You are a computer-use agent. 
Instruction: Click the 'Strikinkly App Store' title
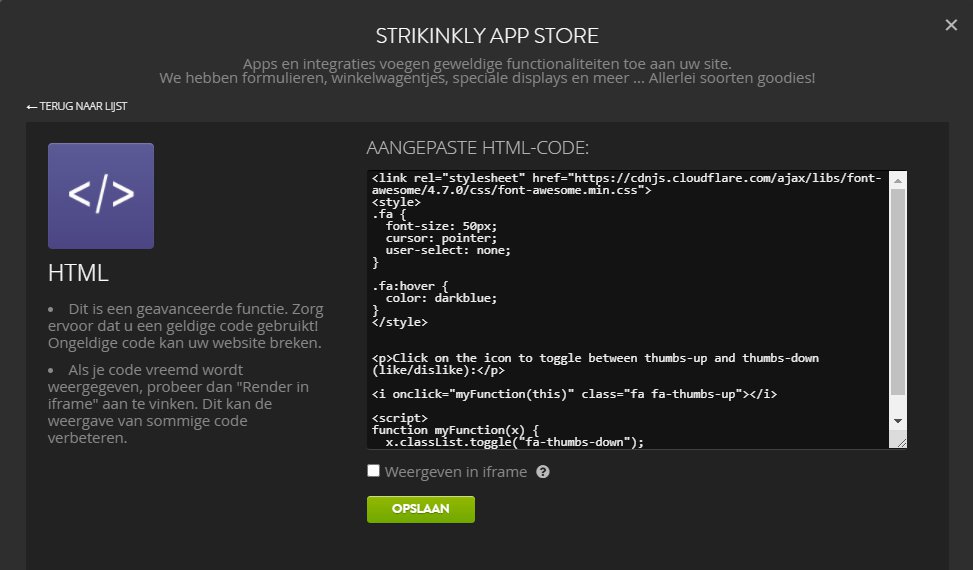[x=487, y=36]
